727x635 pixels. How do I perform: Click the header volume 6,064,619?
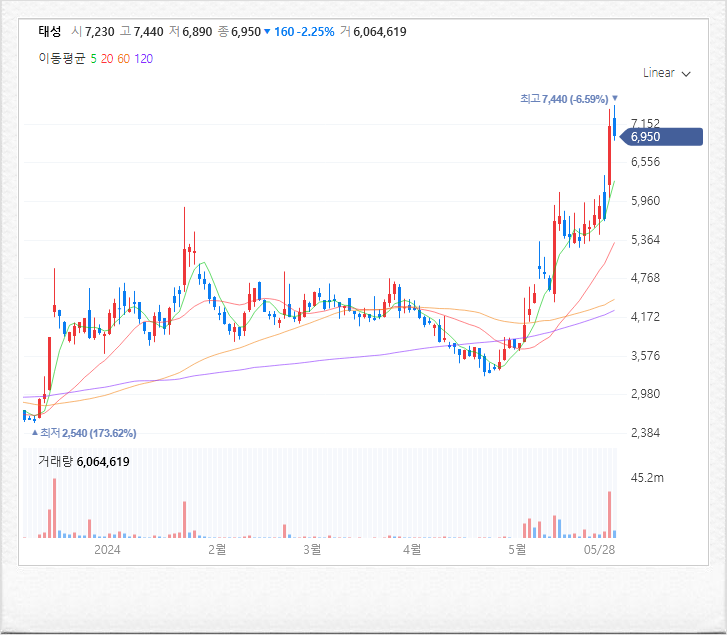coord(380,32)
